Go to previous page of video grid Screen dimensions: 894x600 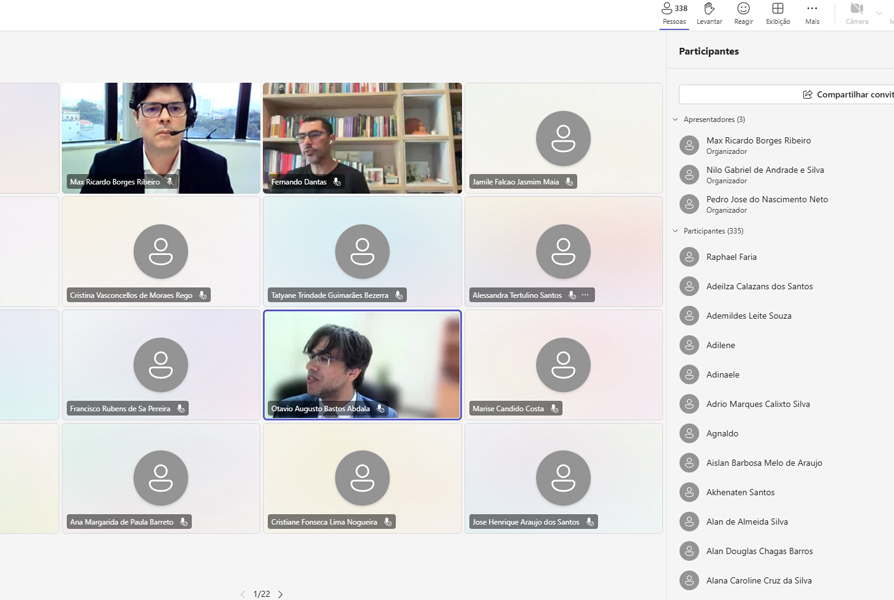coord(243,594)
